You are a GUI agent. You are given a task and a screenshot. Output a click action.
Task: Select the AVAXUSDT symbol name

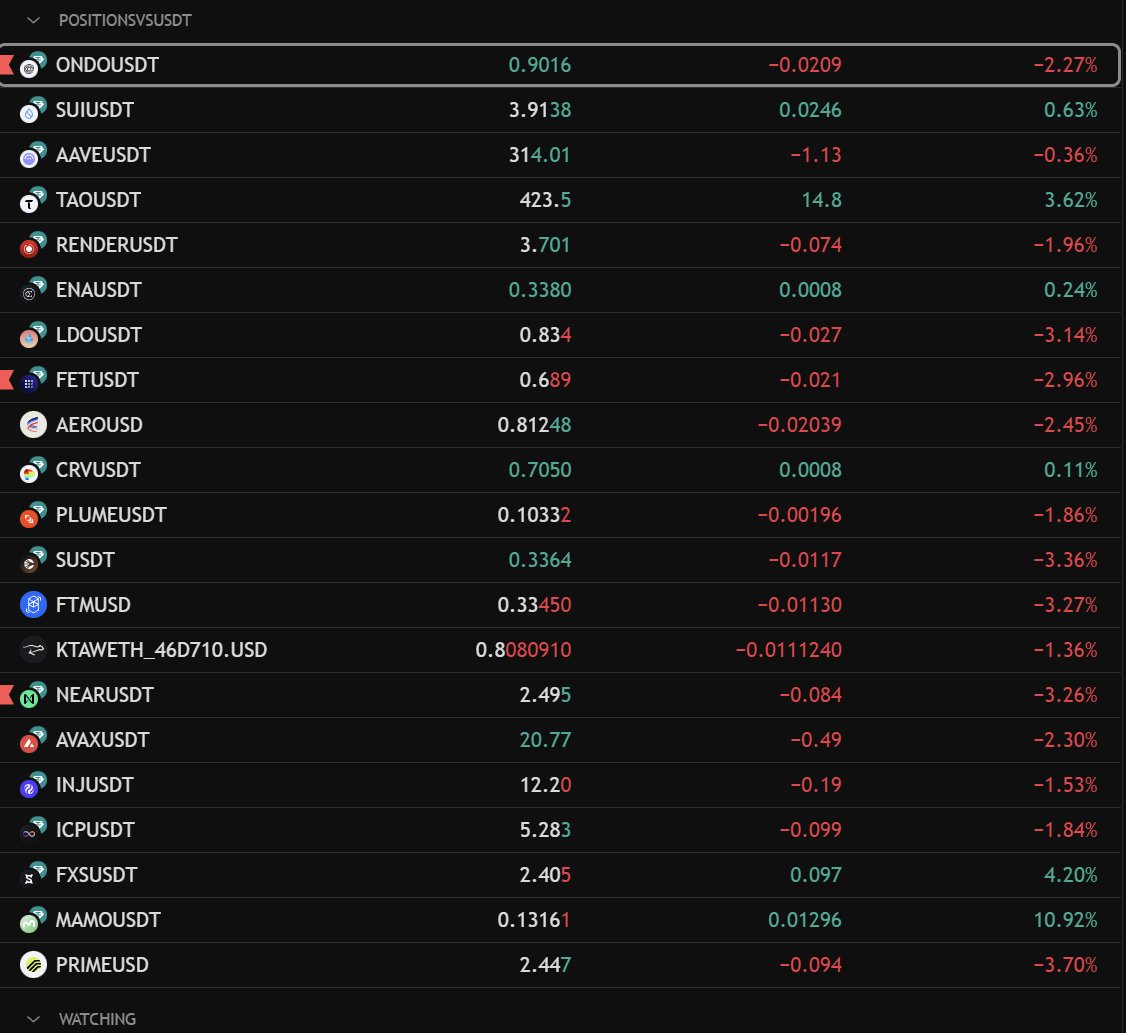(x=102, y=740)
